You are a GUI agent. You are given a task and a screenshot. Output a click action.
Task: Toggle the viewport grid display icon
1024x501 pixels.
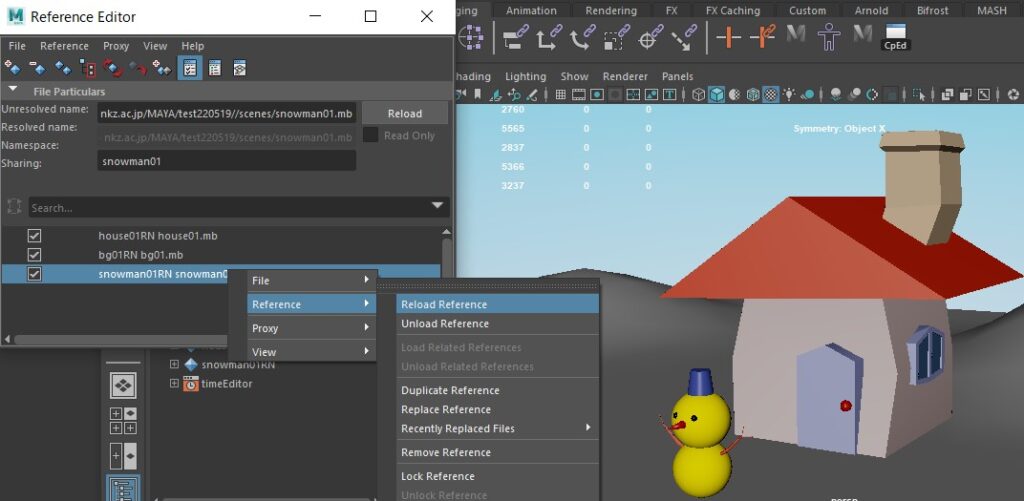(560, 95)
